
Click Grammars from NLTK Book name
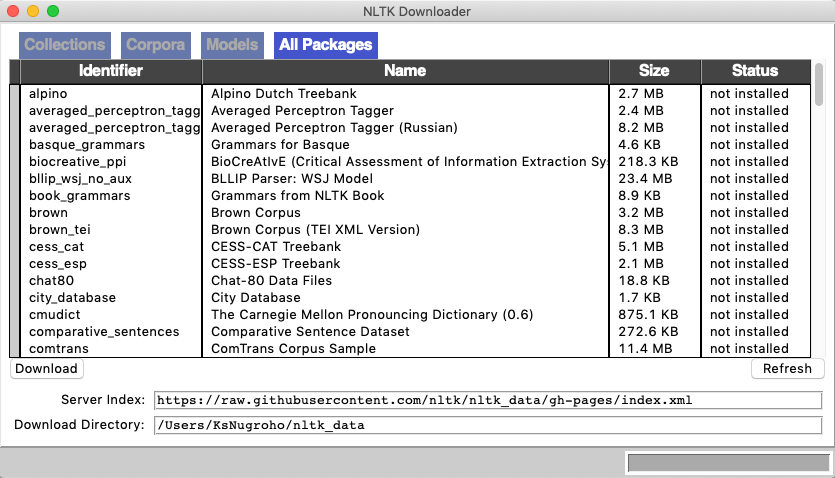[298, 196]
